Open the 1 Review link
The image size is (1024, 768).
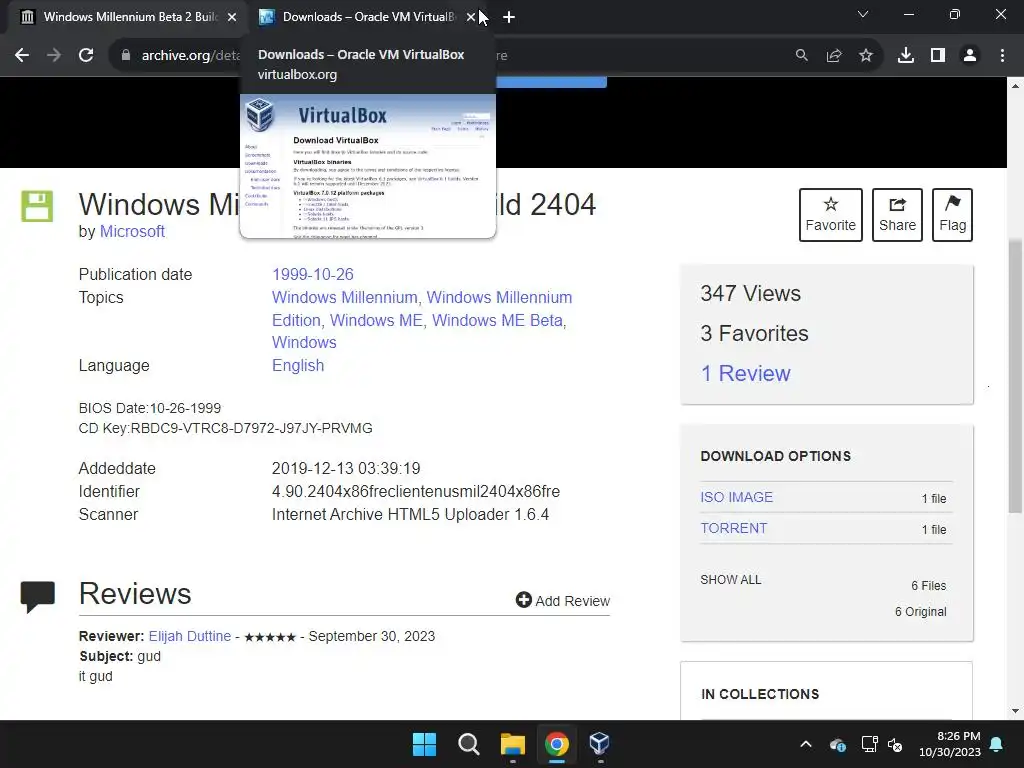coord(745,374)
